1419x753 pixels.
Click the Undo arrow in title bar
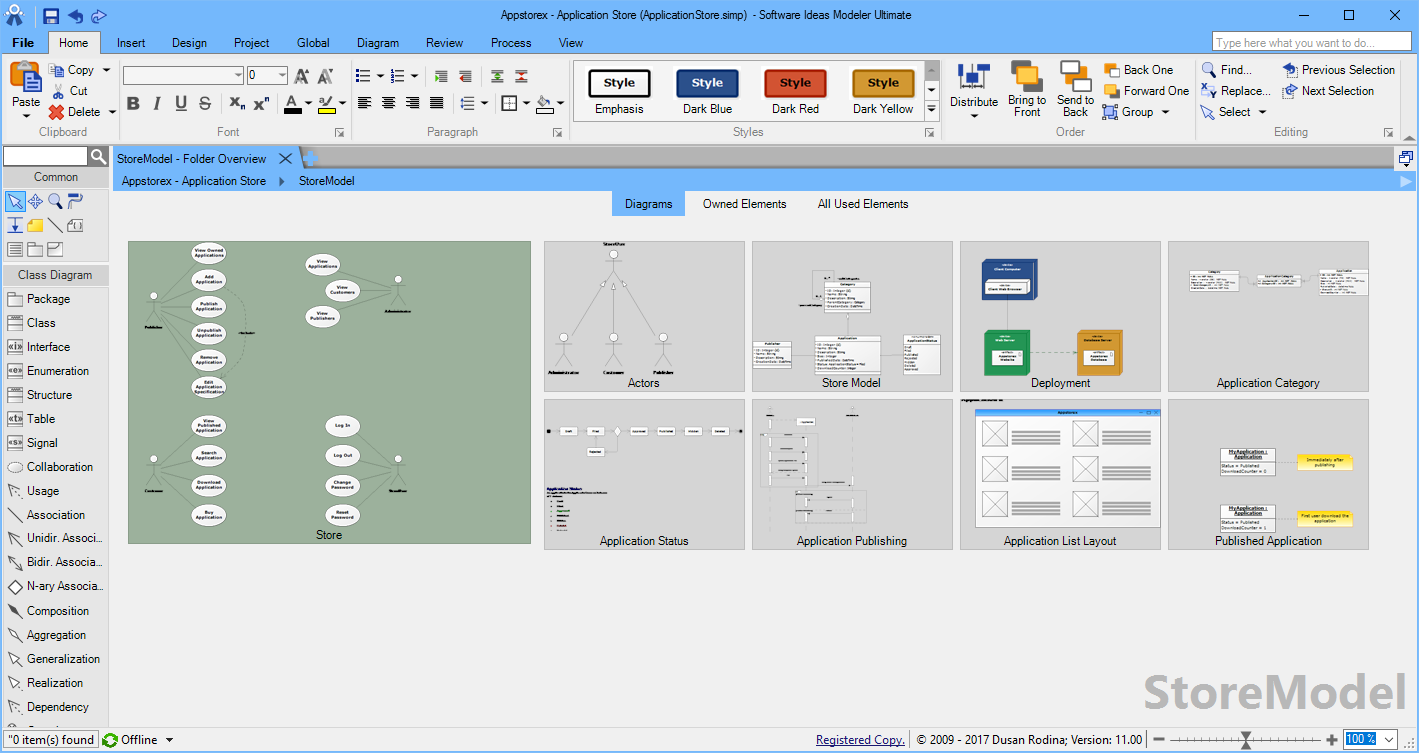[75, 15]
